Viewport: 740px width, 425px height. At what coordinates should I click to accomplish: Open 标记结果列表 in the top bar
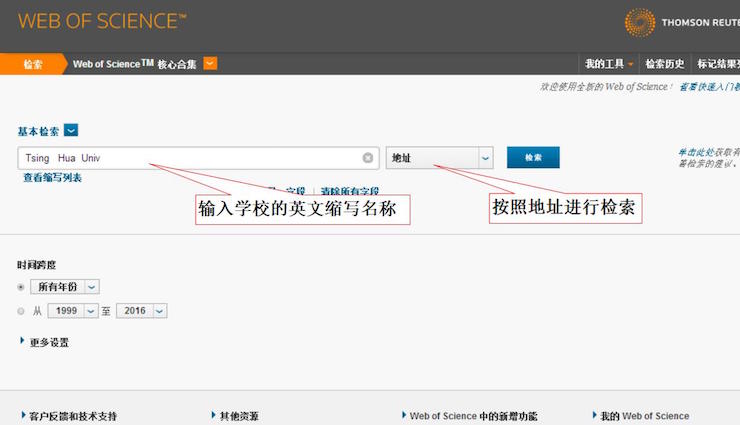(718, 64)
